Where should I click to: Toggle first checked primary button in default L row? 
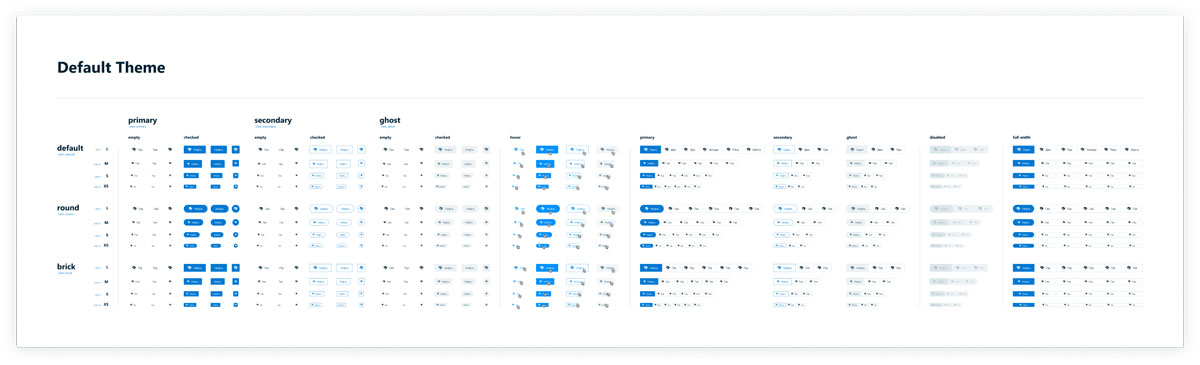194,150
